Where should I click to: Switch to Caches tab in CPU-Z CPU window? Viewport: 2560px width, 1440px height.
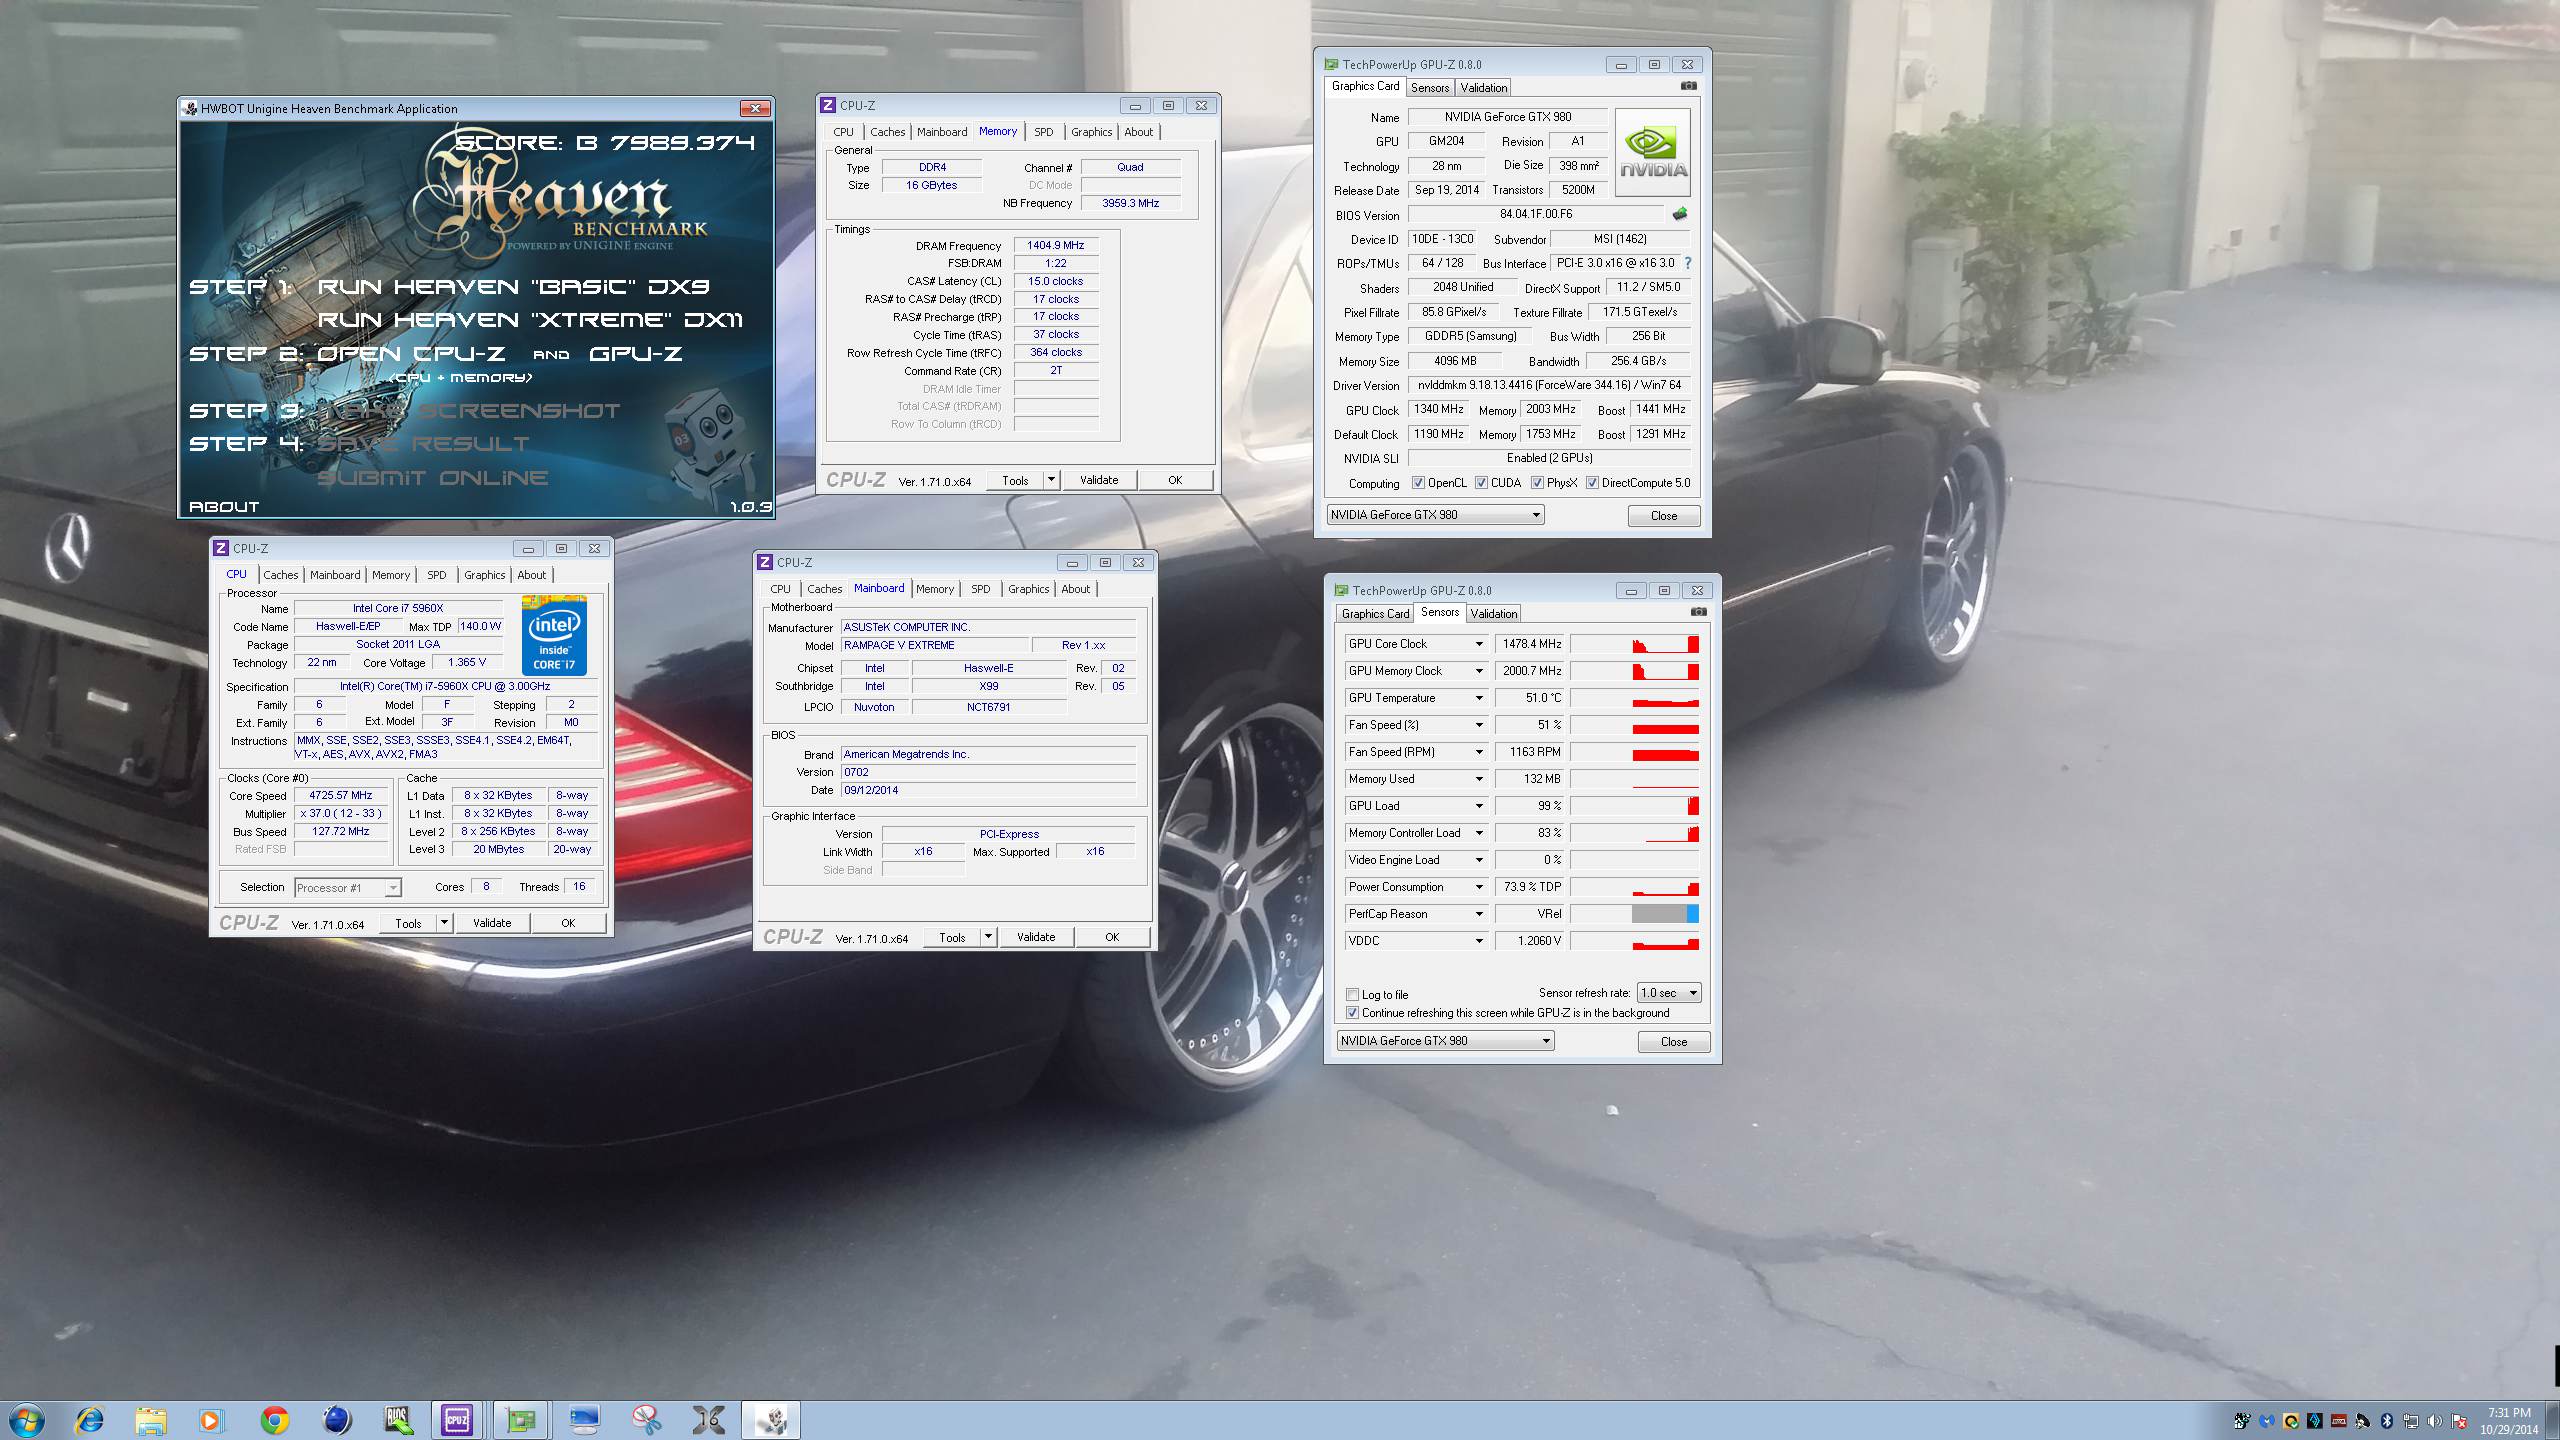click(x=281, y=575)
